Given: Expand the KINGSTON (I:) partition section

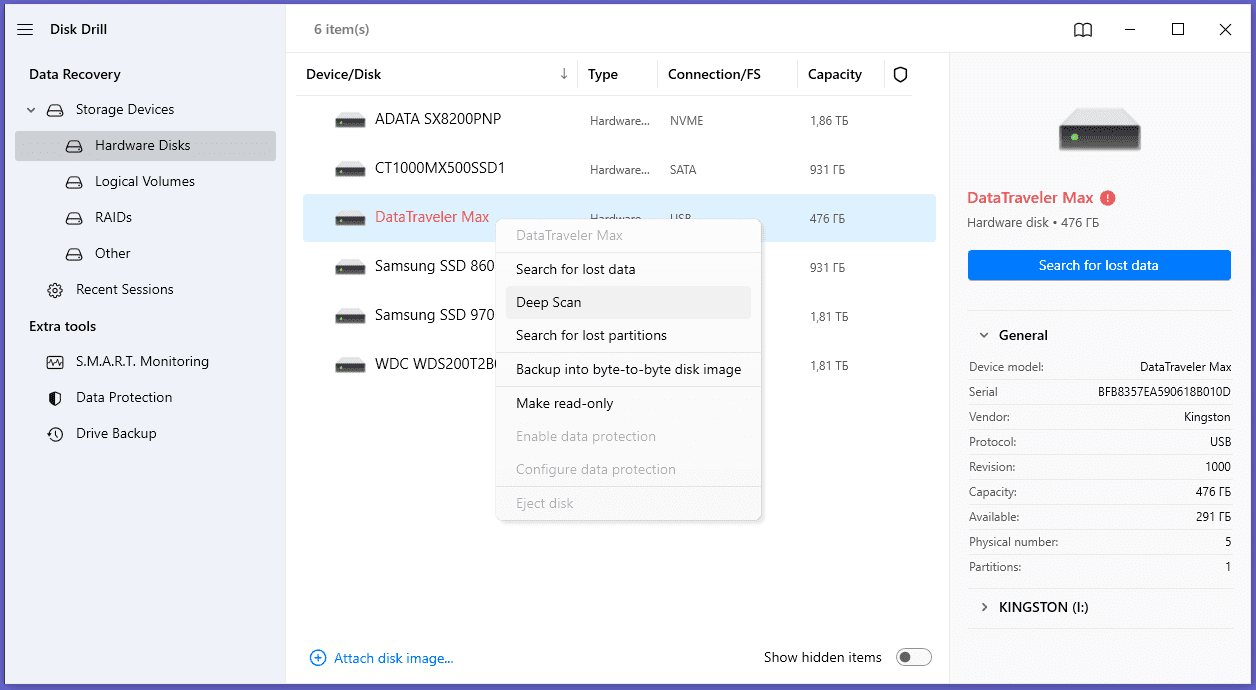Looking at the screenshot, I should pos(985,607).
